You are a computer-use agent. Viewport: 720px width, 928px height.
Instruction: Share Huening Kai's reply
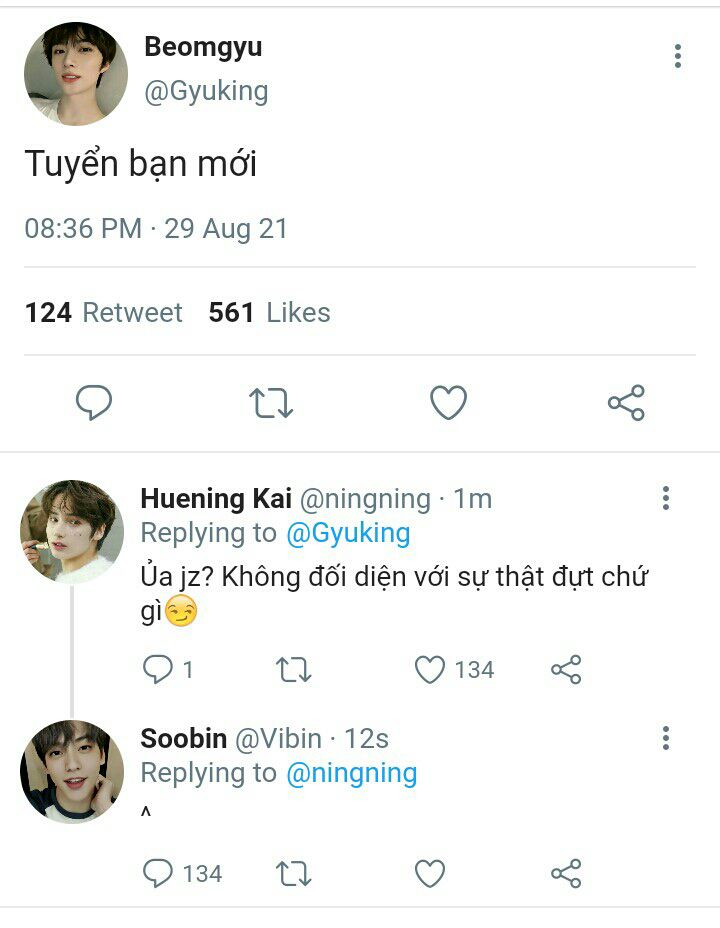point(566,669)
